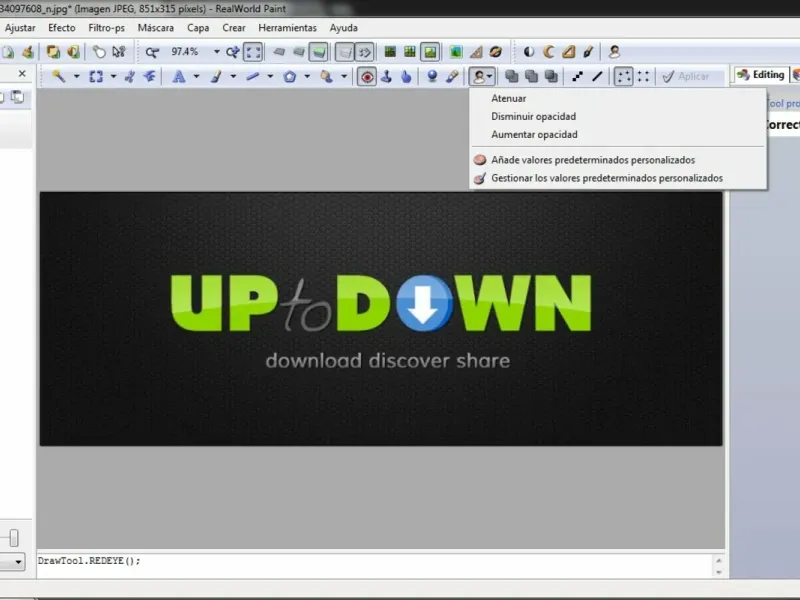The height and width of the screenshot is (600, 800).
Task: Select the Line drawing tool
Action: (x=253, y=77)
